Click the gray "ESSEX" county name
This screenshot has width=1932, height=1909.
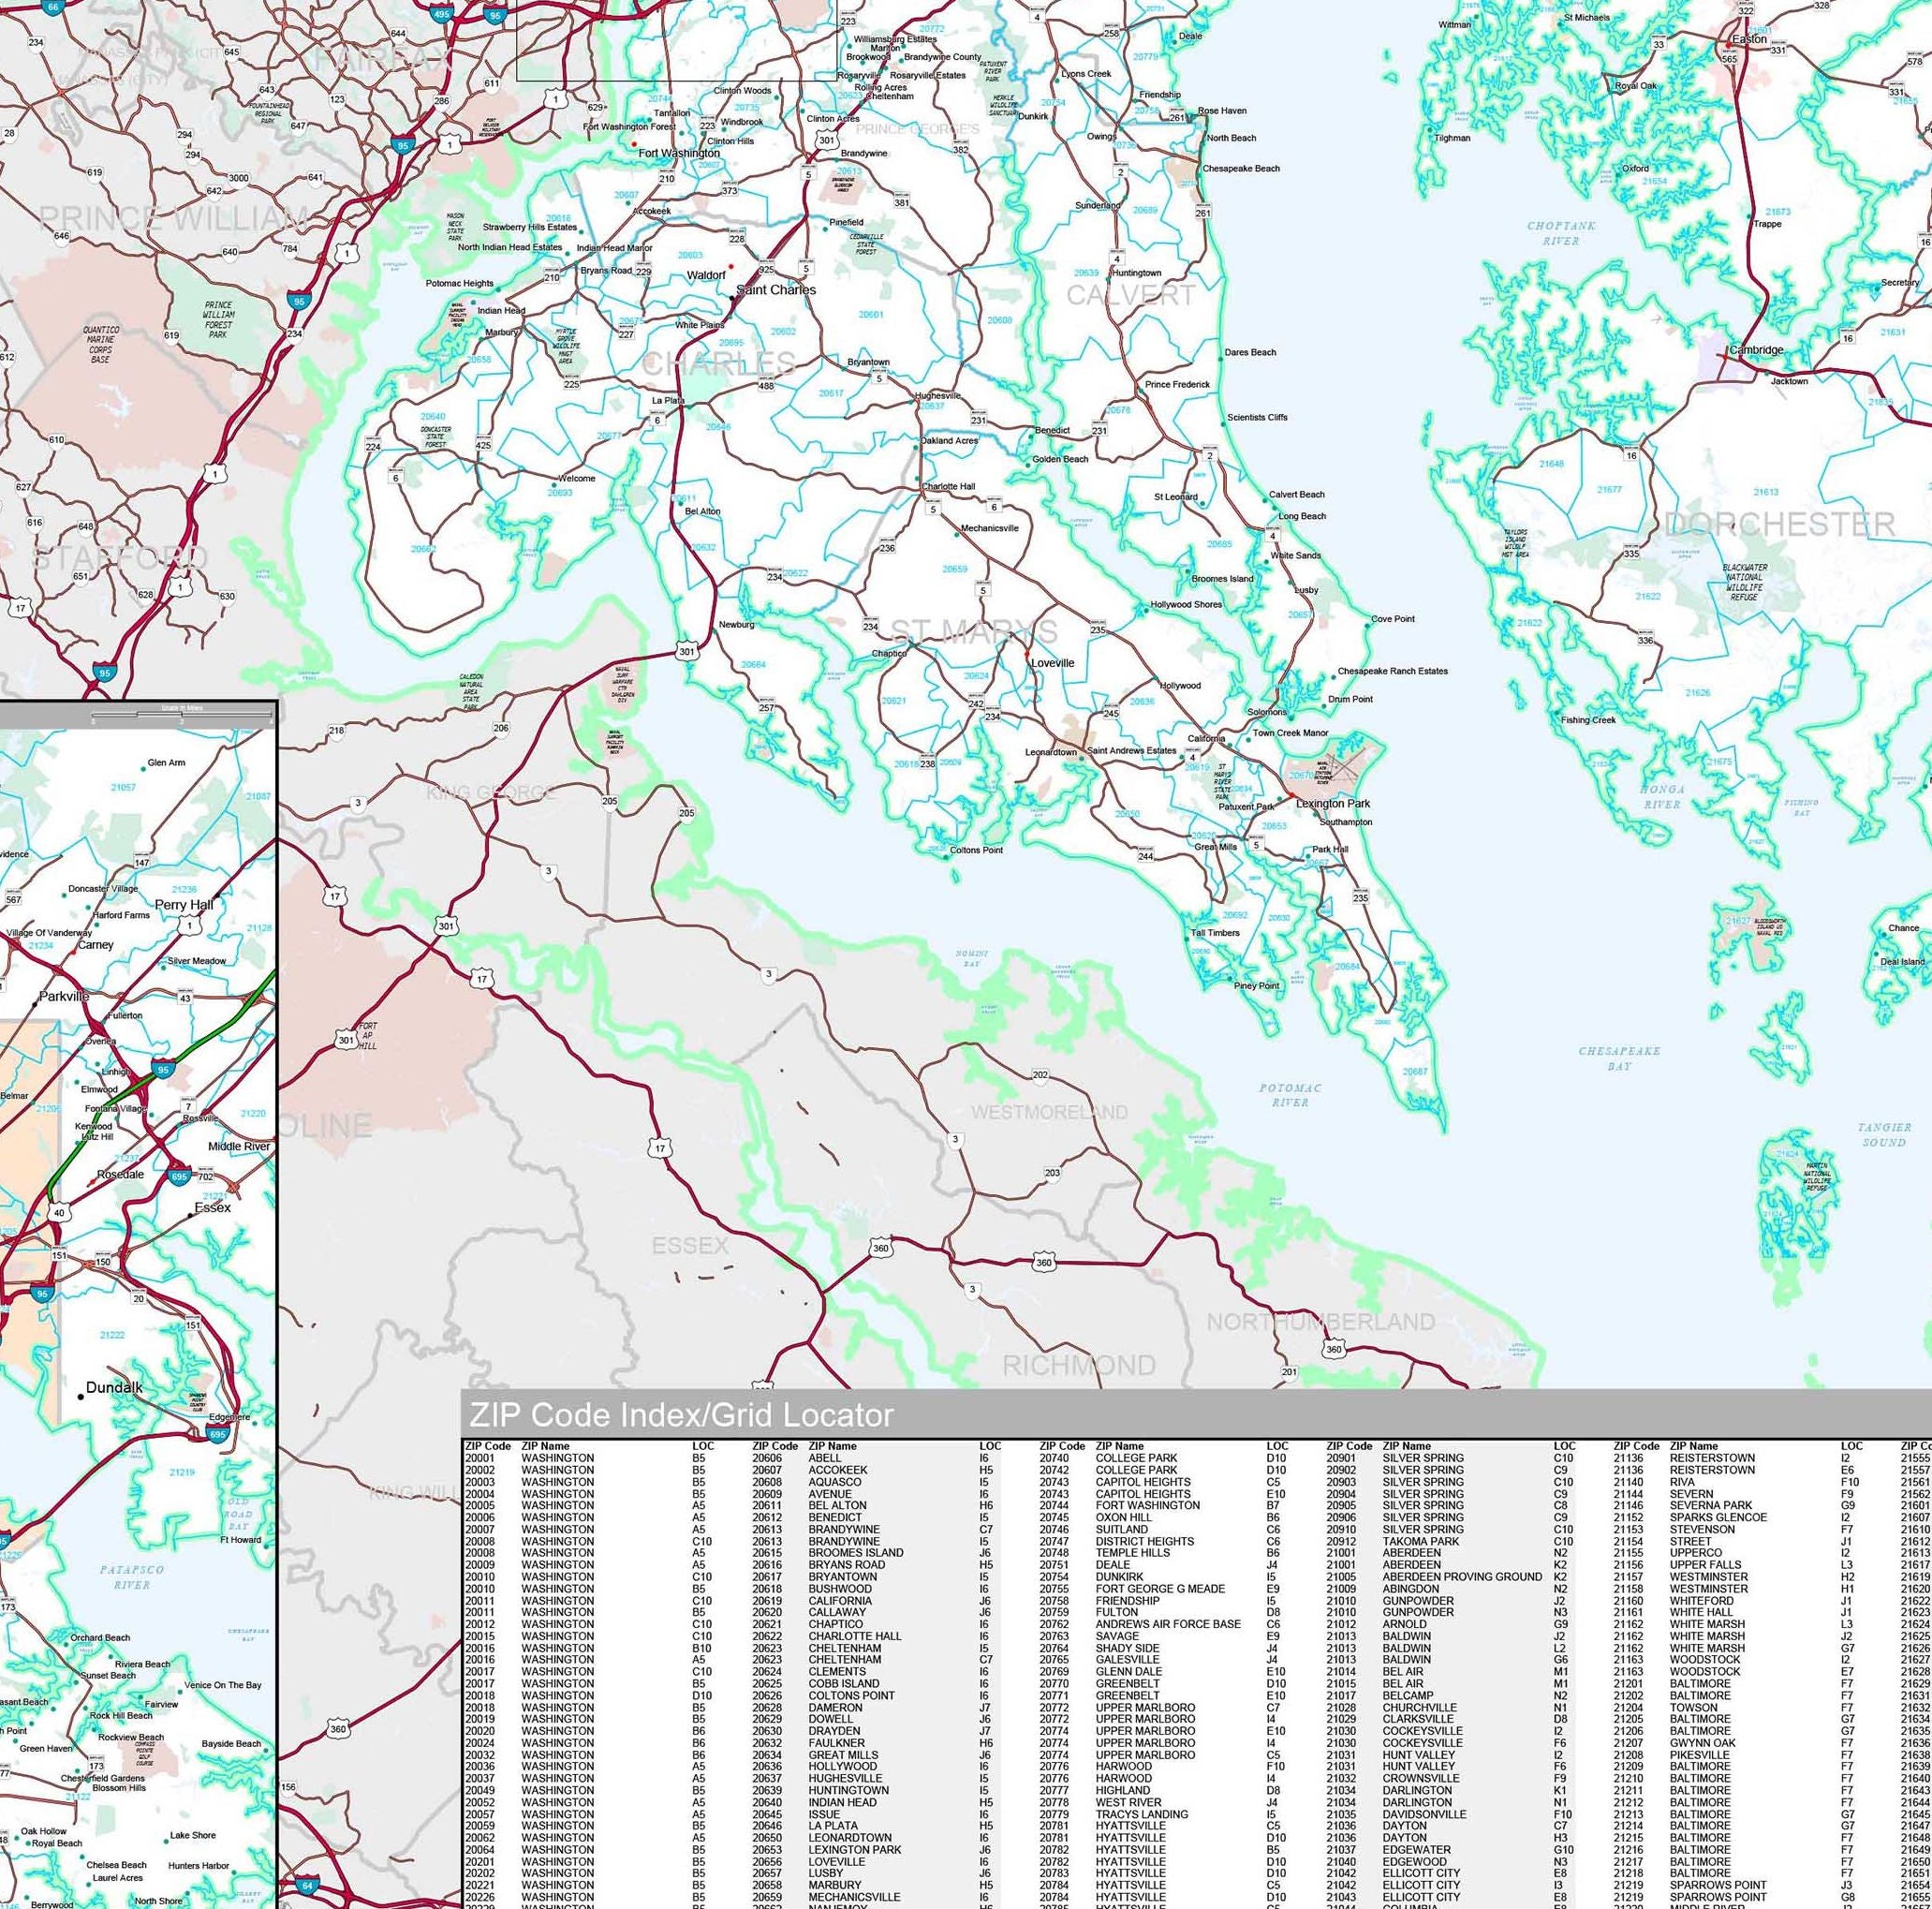pyautogui.click(x=690, y=1246)
